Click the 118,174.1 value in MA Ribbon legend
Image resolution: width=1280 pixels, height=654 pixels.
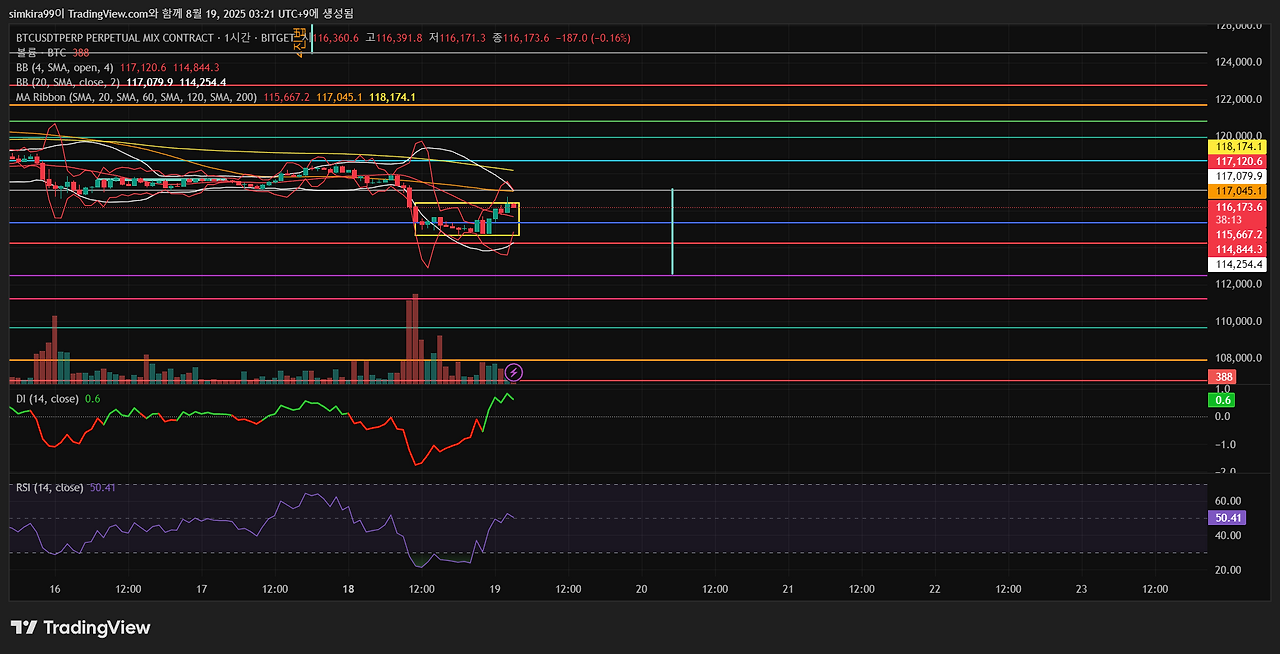[392, 97]
